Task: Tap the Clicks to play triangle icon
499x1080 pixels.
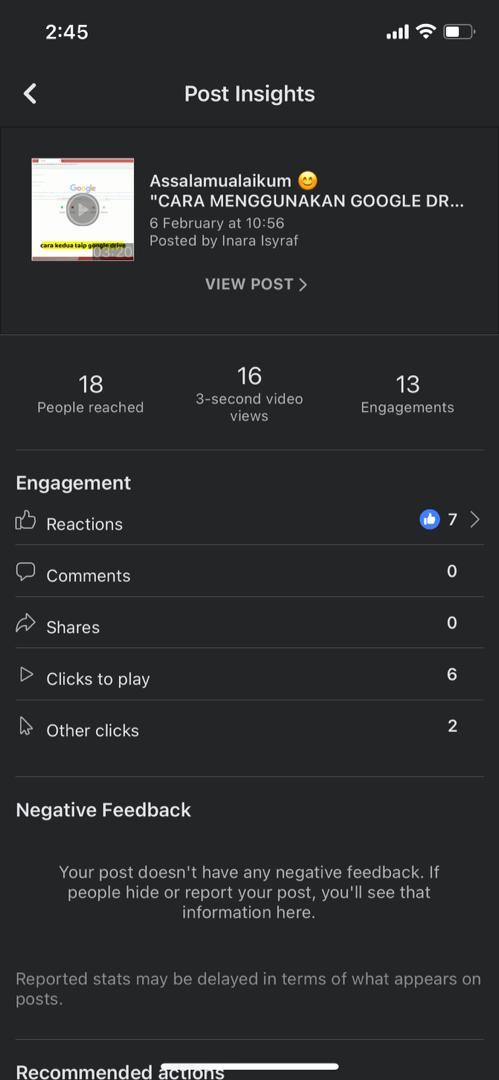Action: pyautogui.click(x=26, y=676)
